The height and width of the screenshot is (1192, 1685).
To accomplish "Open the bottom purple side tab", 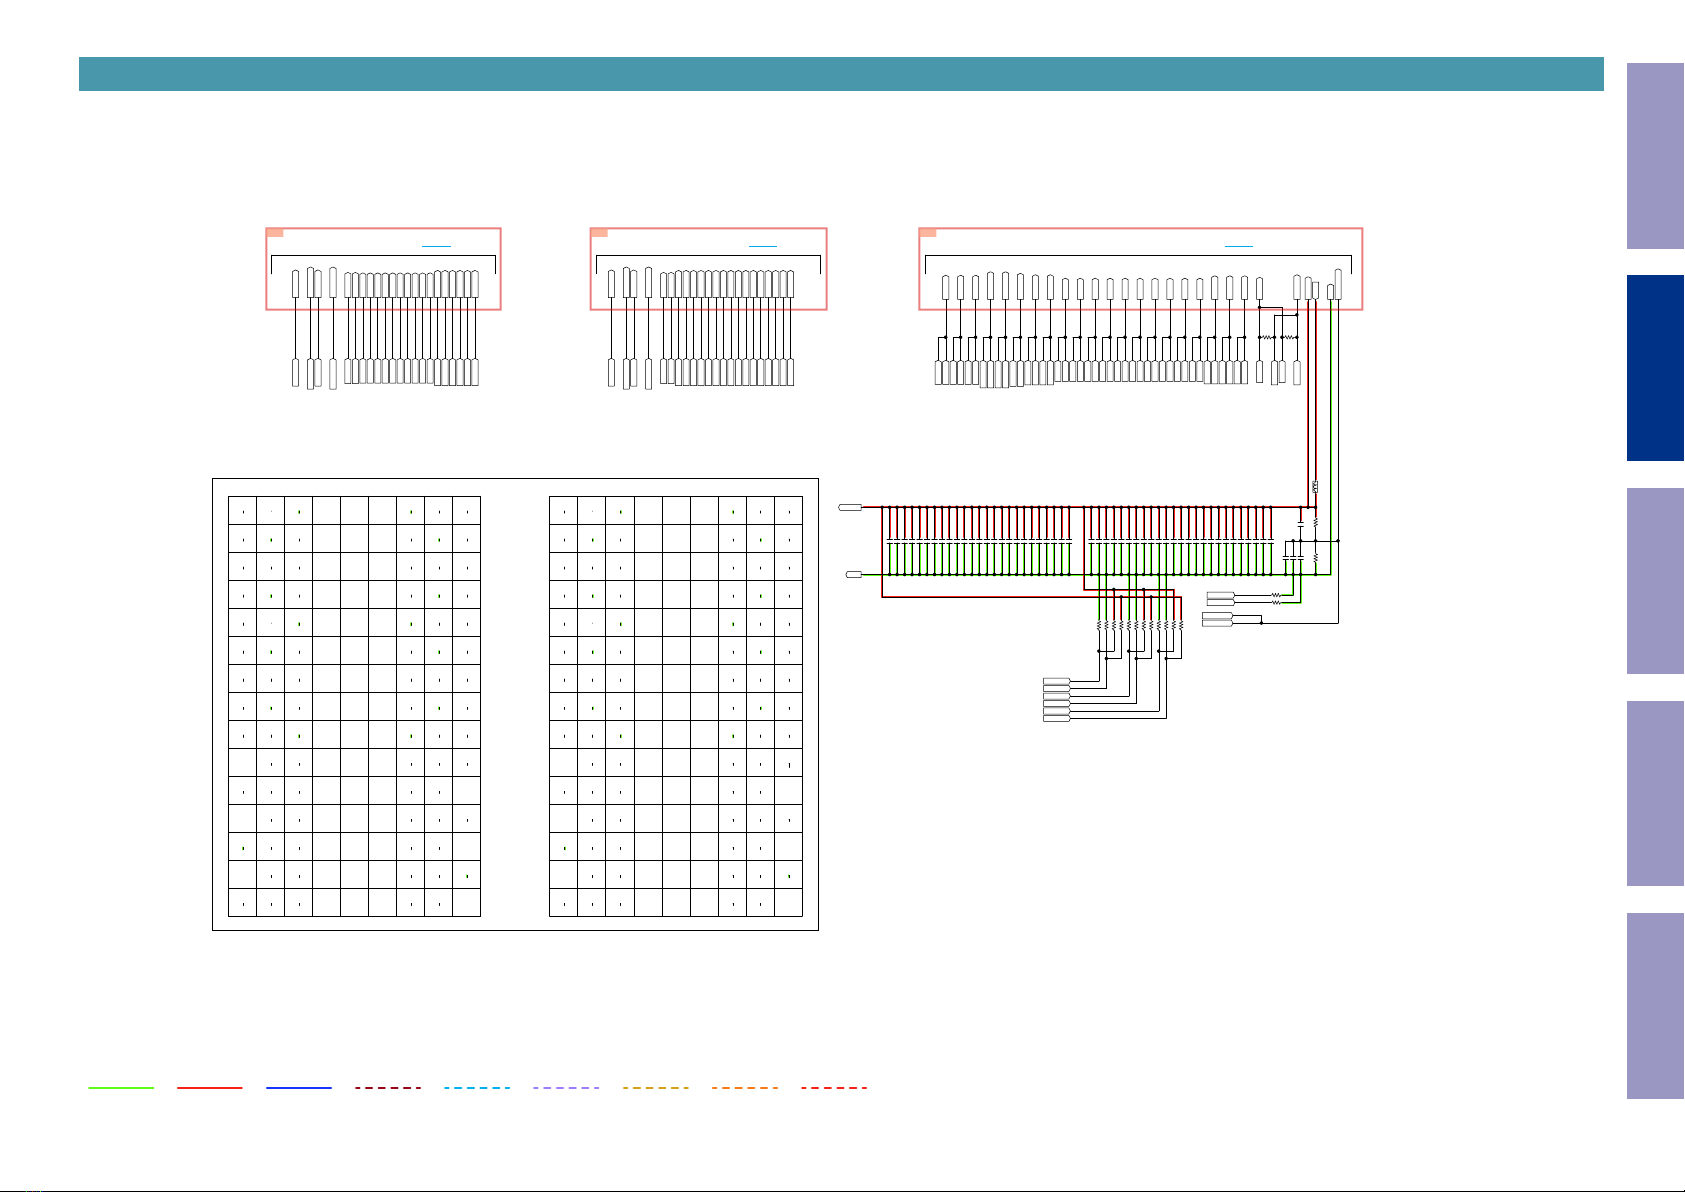I will click(1655, 1006).
